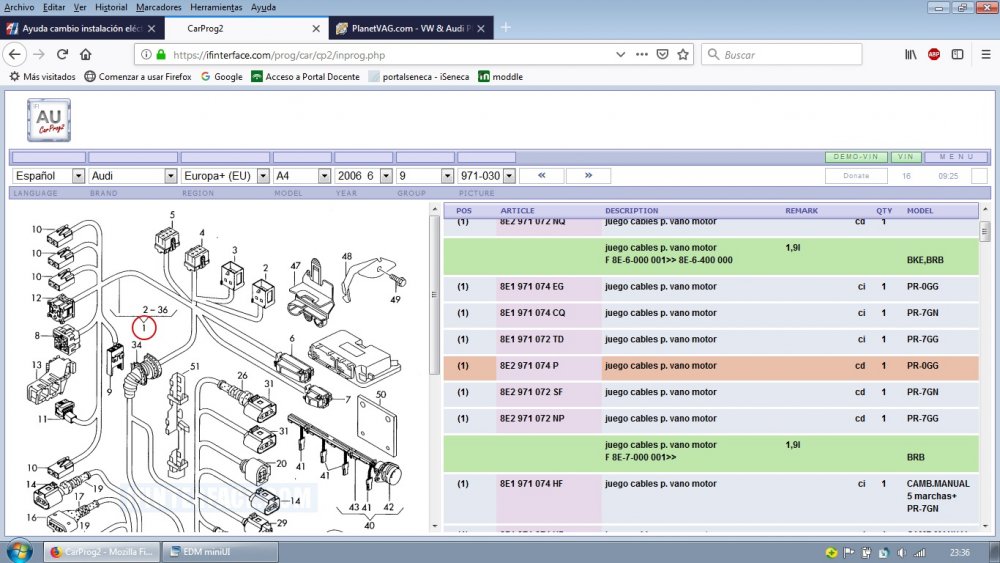
Task: Close the Ayuda cambio instalación tab
Action: [x=151, y=29]
